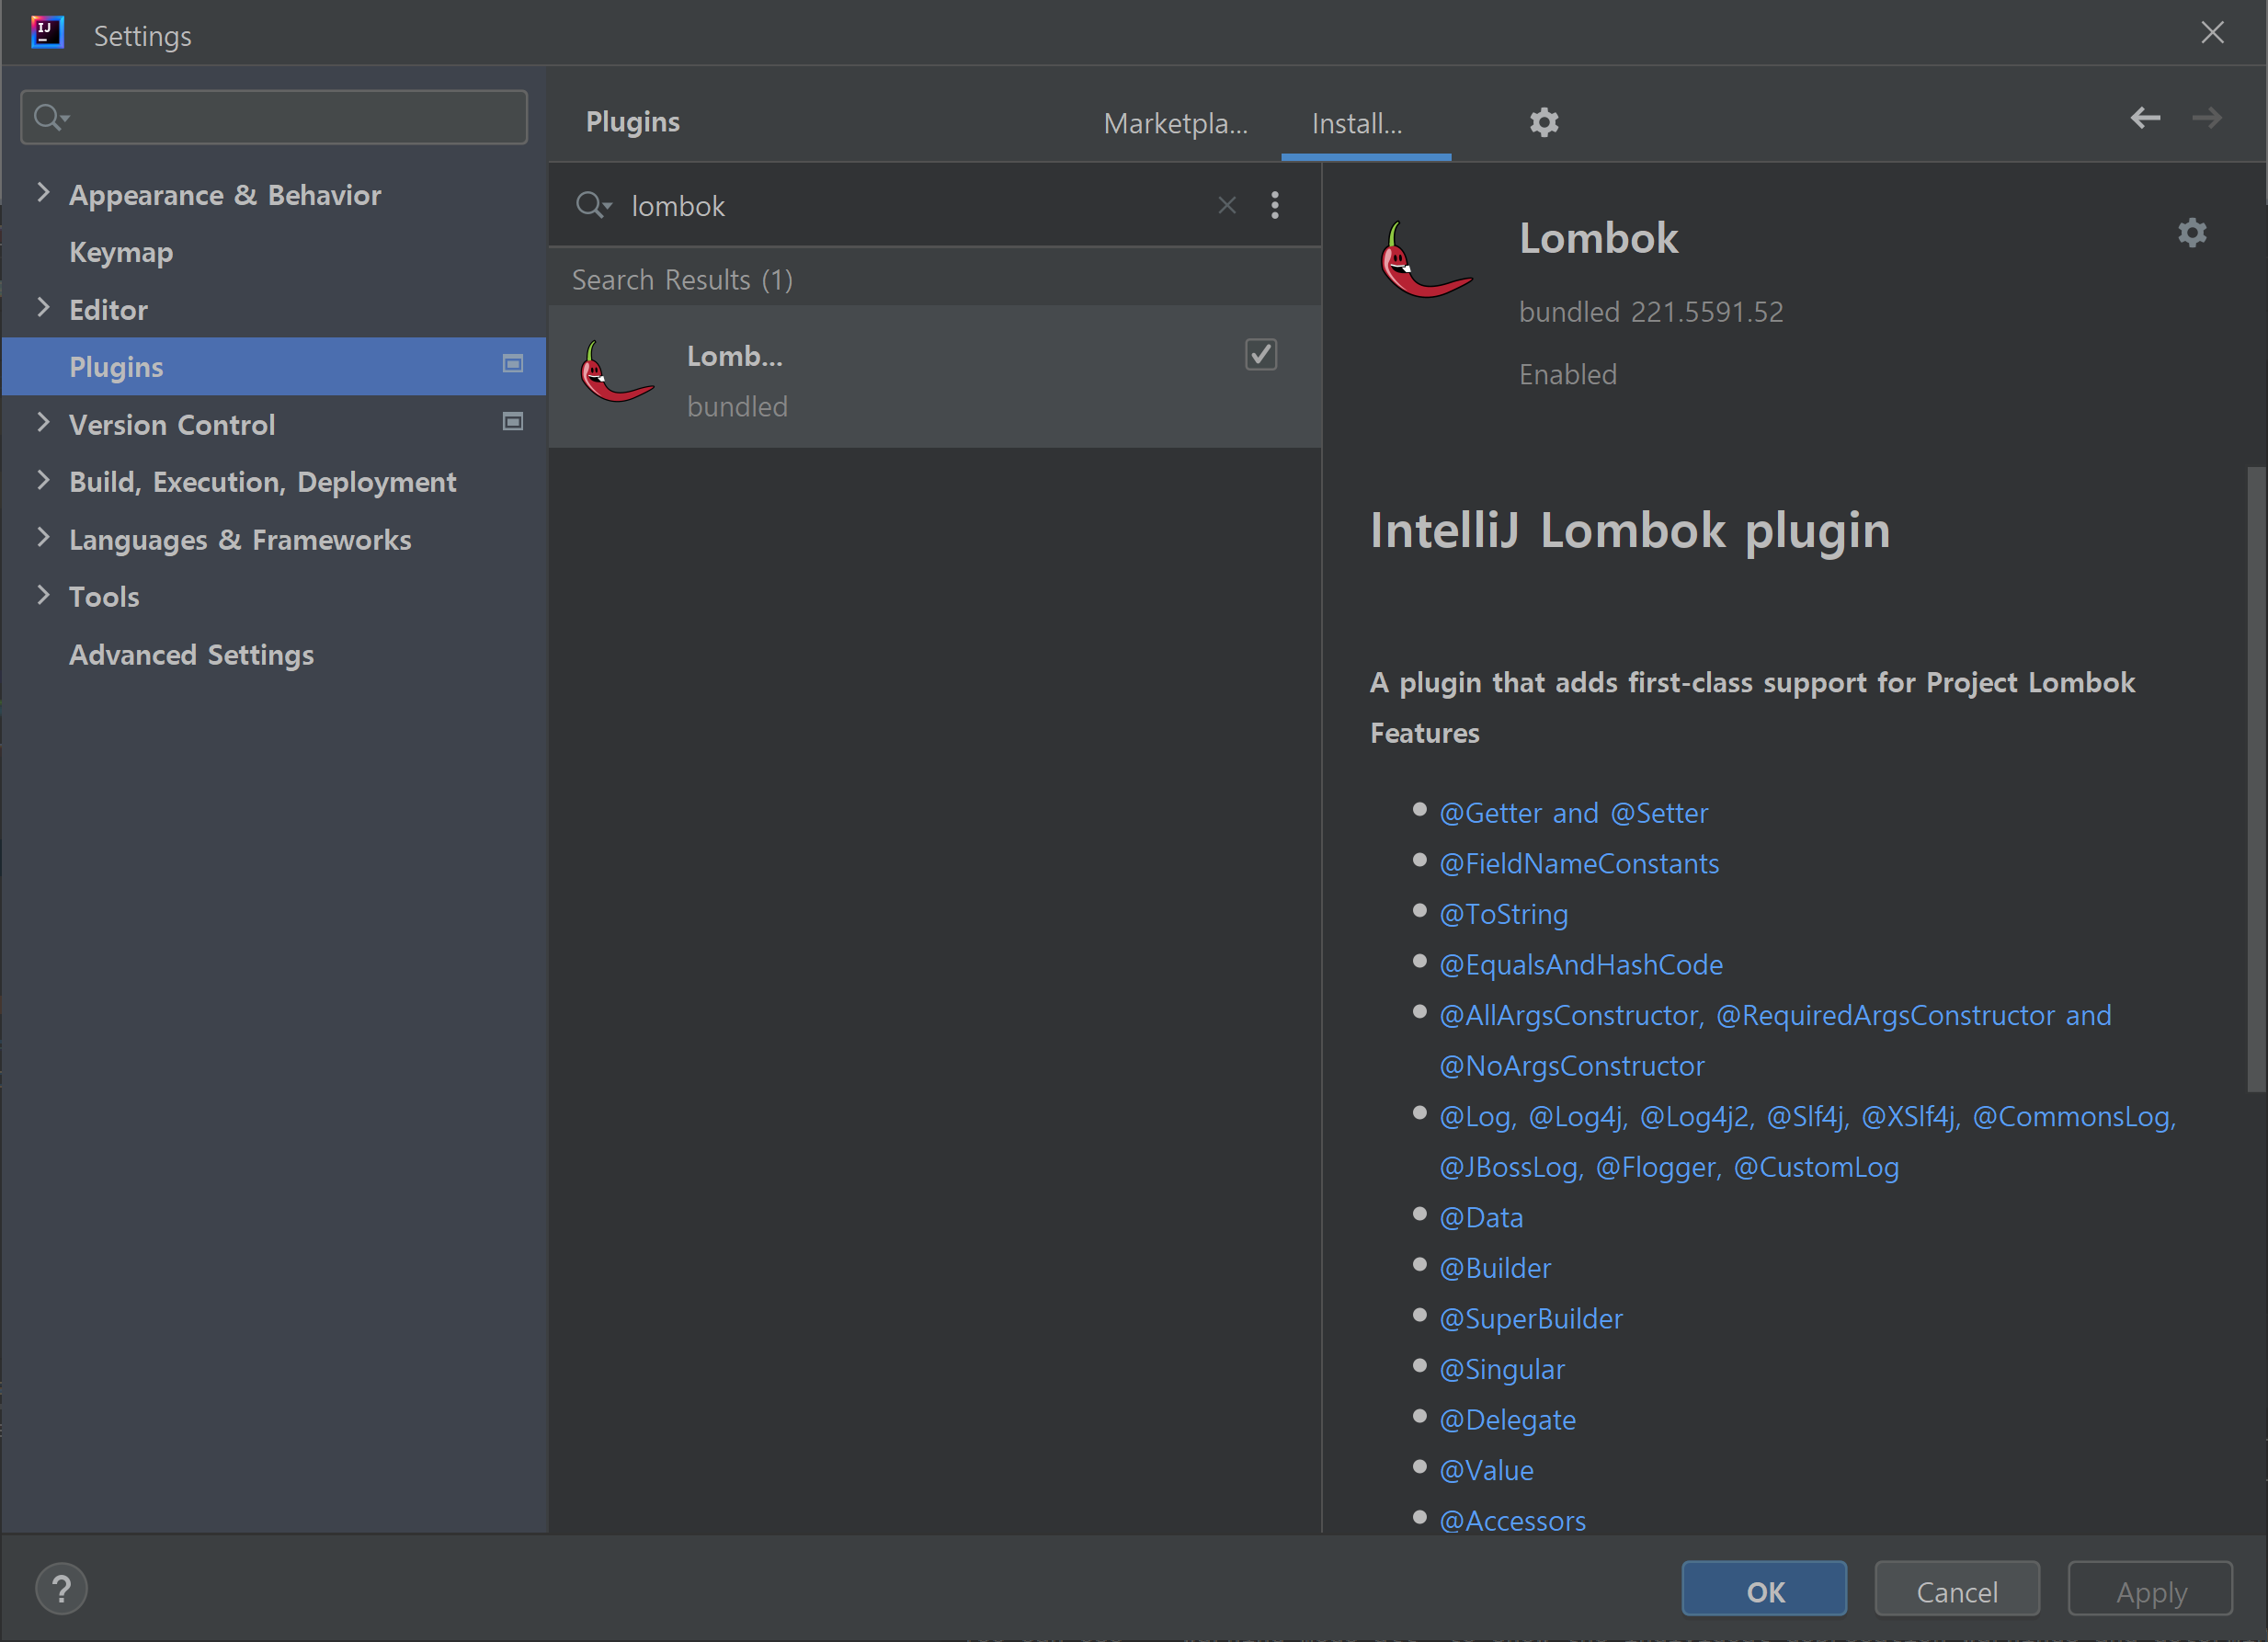This screenshot has height=1642, width=2268.
Task: Open the @JBossLog, @Flogger, @CustomLog link
Action: [1668, 1167]
